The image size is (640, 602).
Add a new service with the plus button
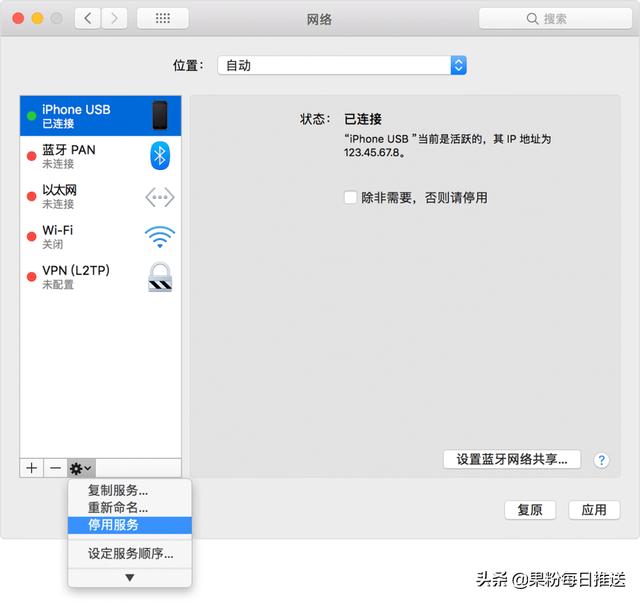pyautogui.click(x=31, y=468)
